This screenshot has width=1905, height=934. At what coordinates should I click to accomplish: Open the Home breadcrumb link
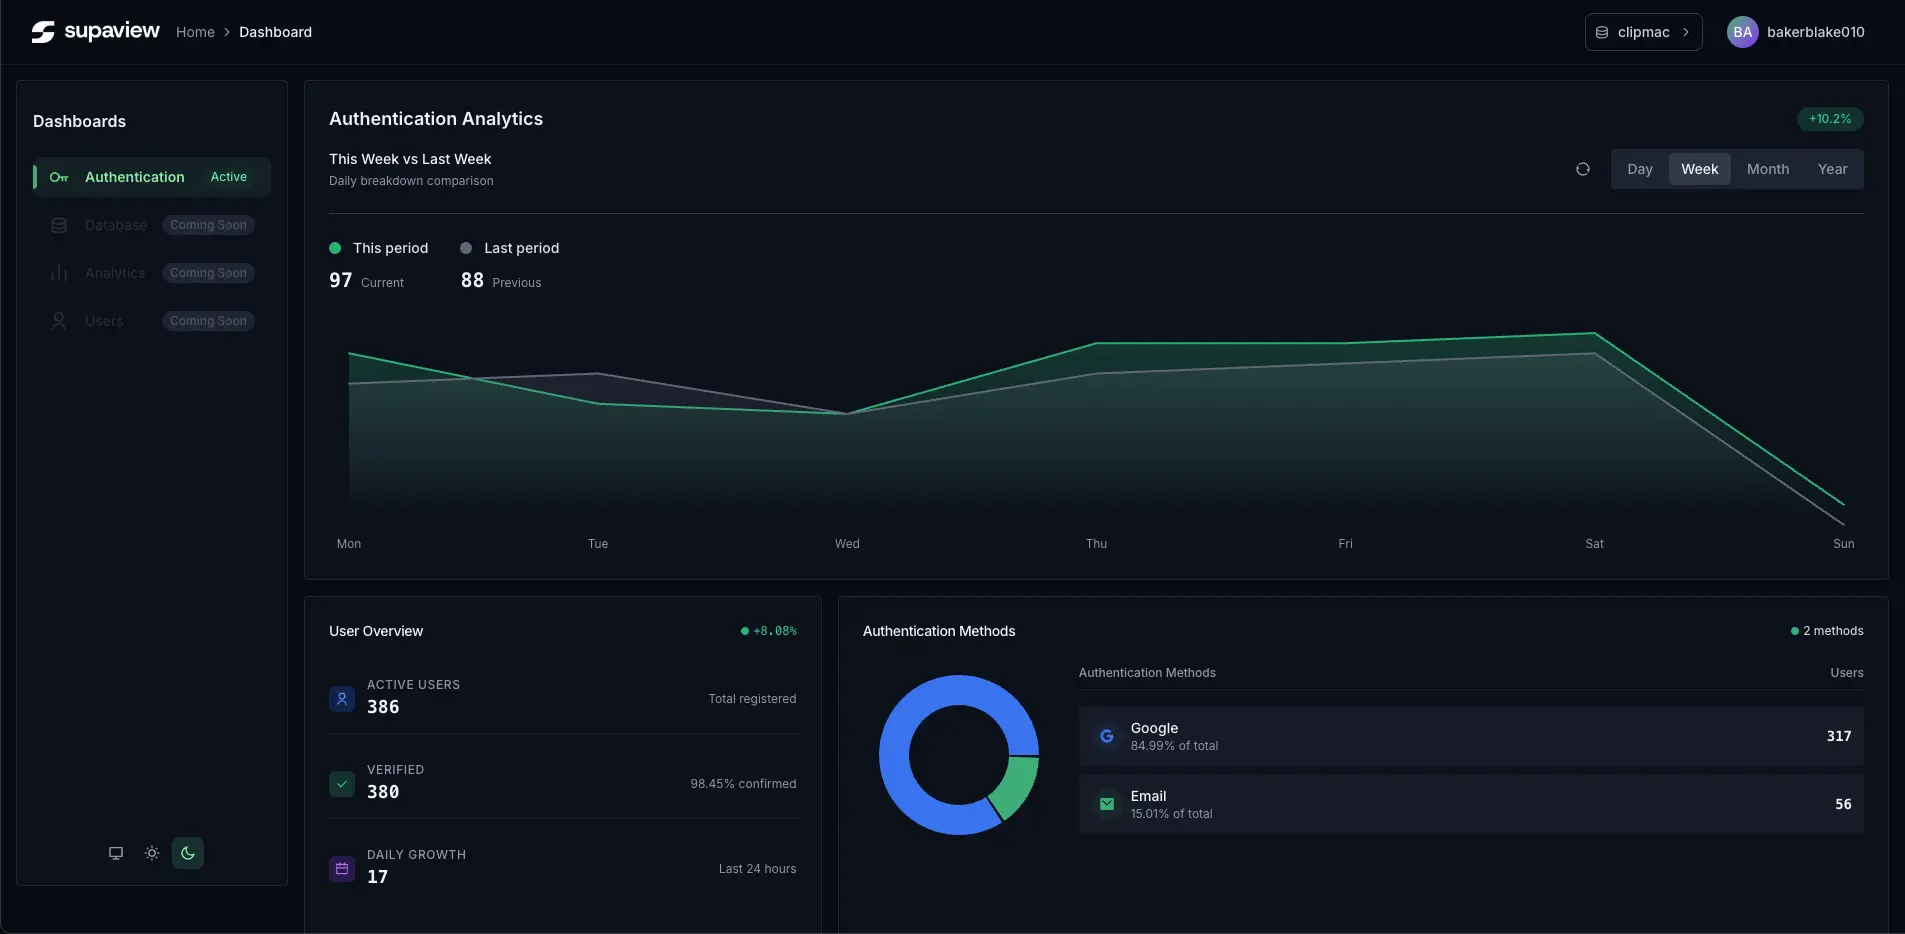click(194, 31)
